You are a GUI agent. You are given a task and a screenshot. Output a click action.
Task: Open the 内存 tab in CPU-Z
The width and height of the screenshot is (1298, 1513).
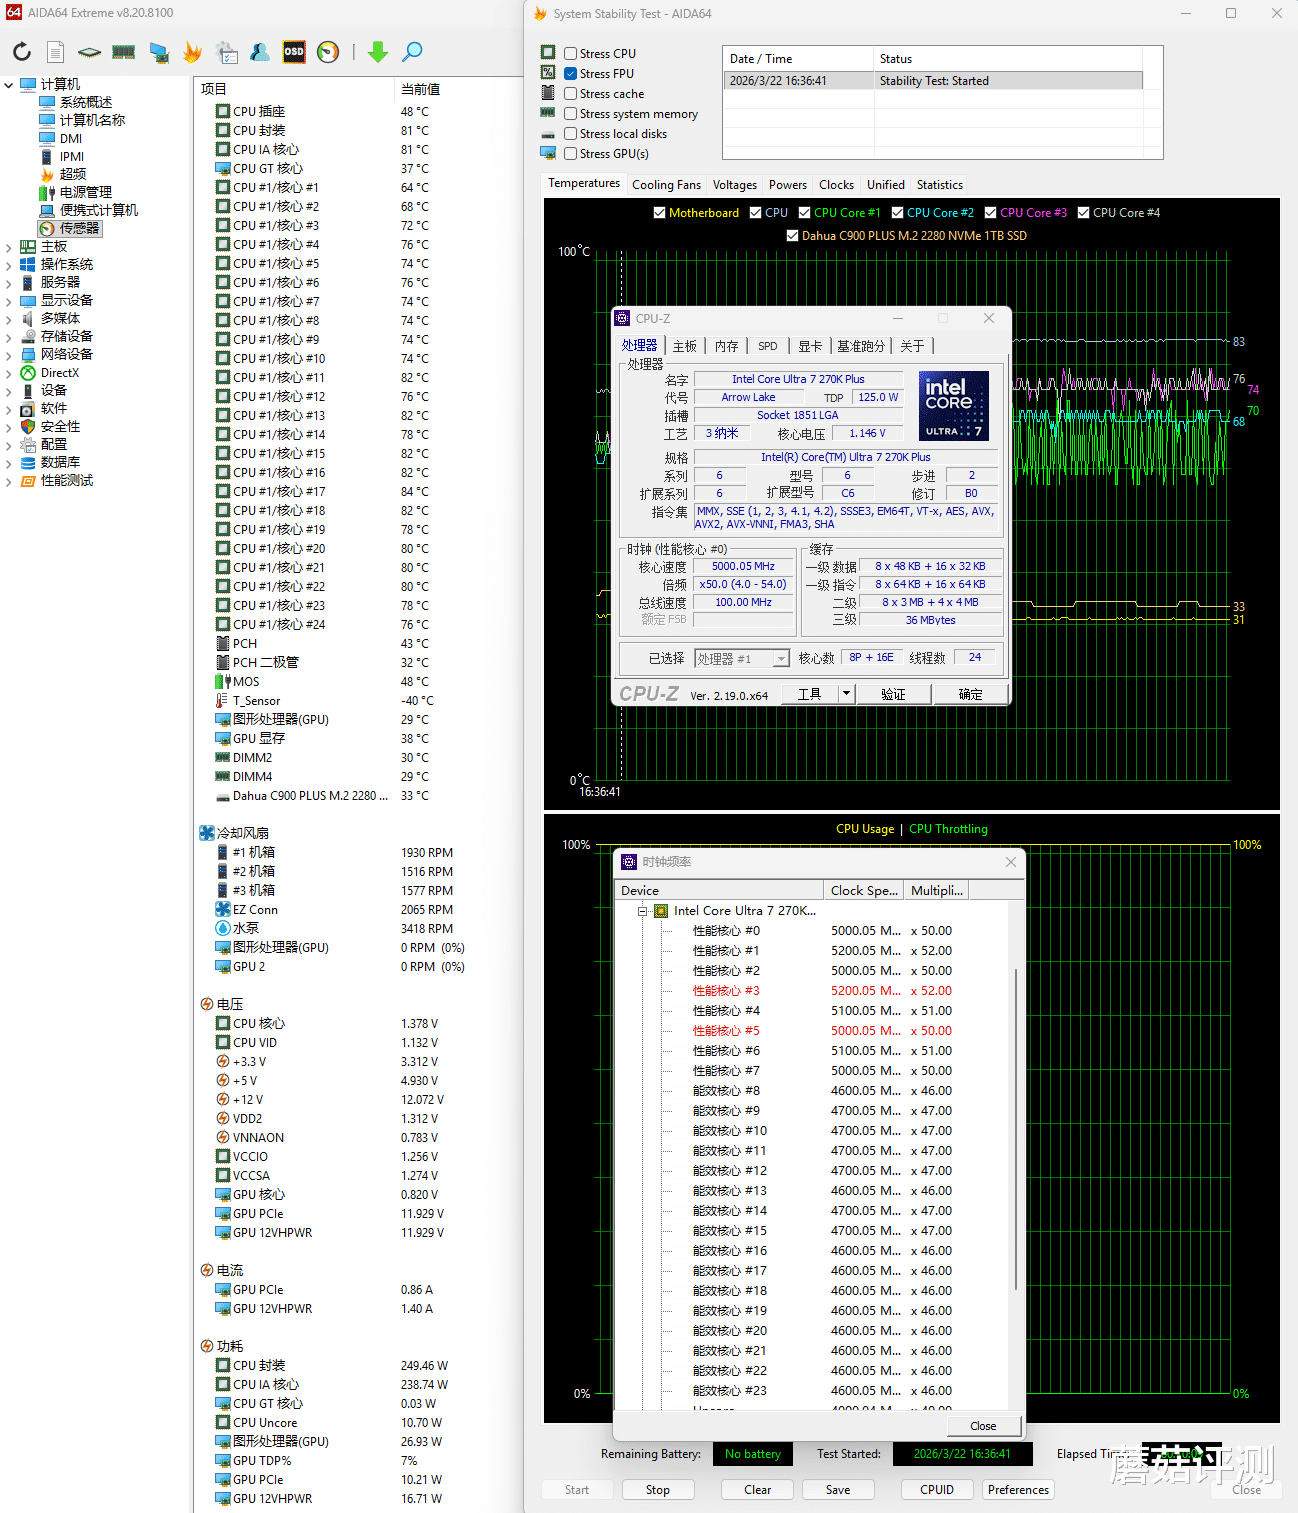click(727, 346)
